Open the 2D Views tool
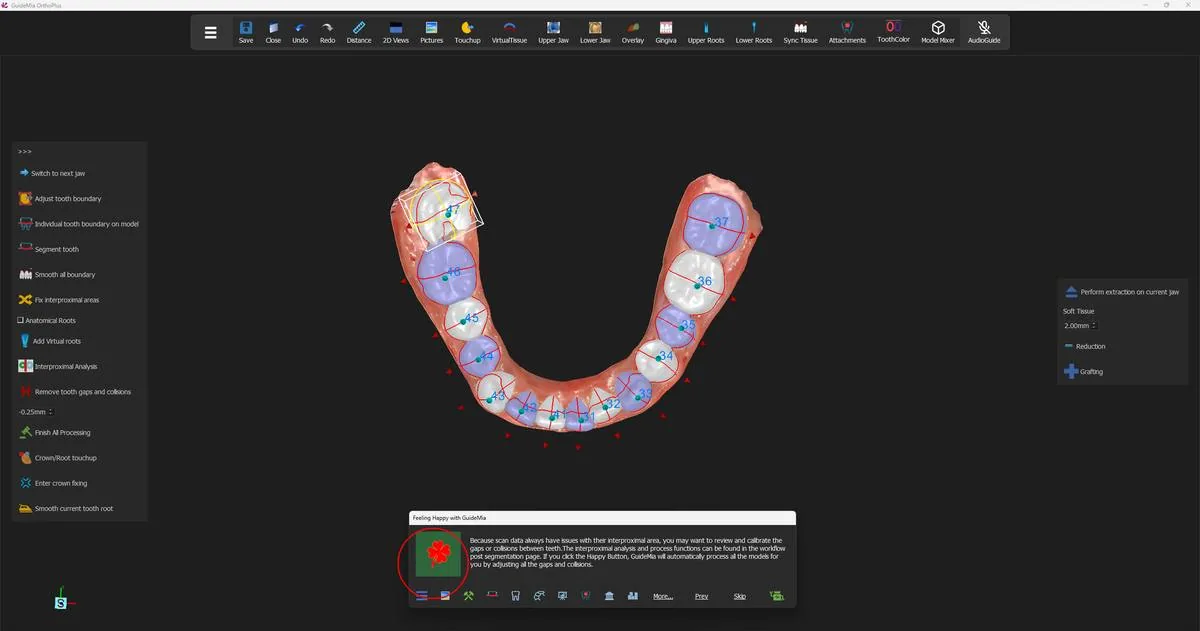Image resolution: width=1200 pixels, height=631 pixels. click(395, 32)
